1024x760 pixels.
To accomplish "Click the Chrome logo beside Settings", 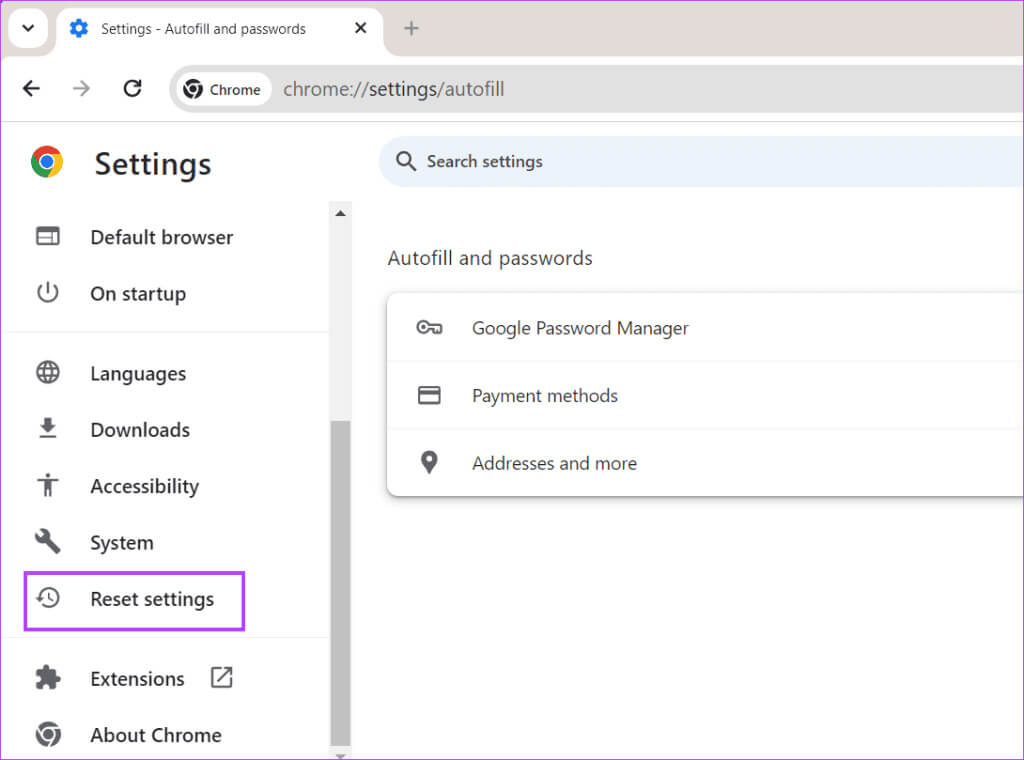I will point(47,162).
